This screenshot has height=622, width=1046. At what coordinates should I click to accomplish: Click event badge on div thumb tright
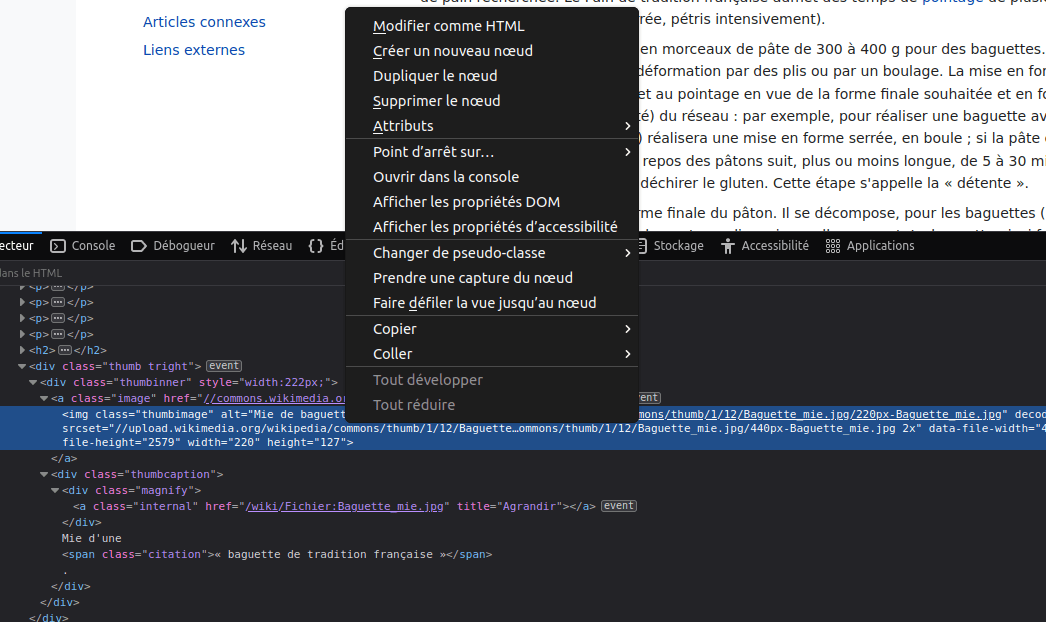(x=223, y=366)
